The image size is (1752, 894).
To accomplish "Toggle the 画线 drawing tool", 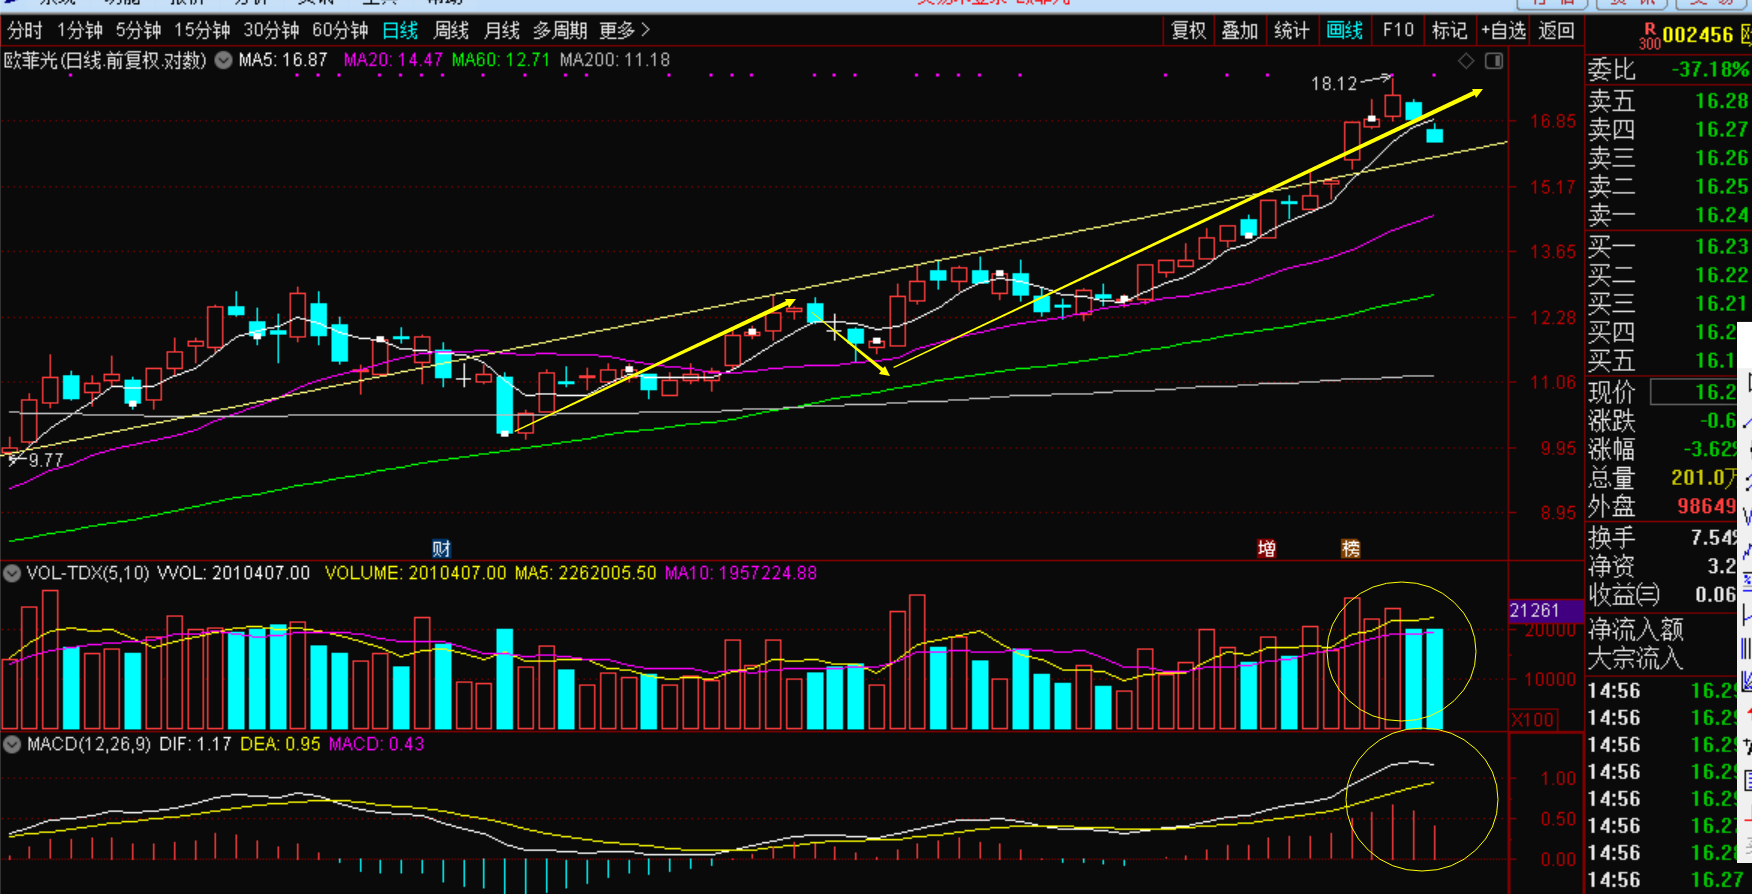I will (1344, 30).
